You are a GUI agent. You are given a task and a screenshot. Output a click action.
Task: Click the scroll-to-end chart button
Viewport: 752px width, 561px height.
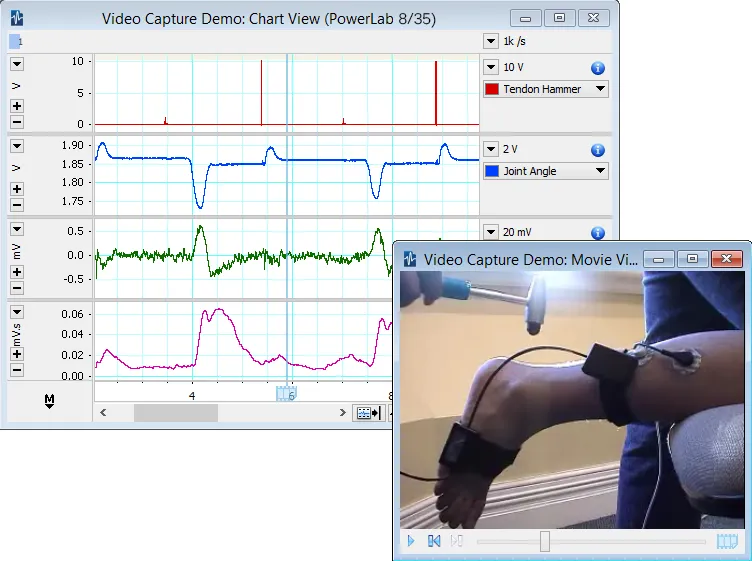point(367,412)
